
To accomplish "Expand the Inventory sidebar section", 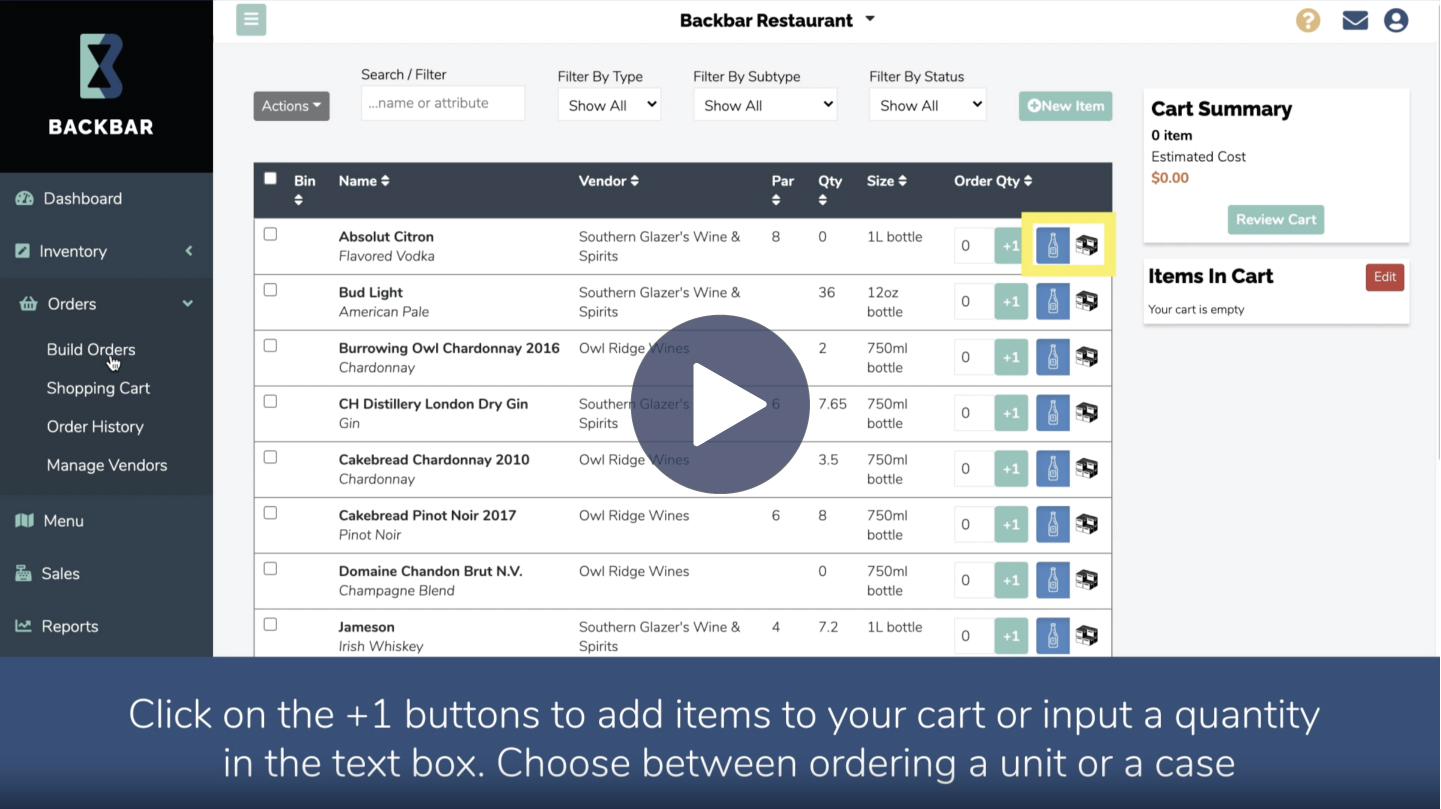I will [x=106, y=251].
